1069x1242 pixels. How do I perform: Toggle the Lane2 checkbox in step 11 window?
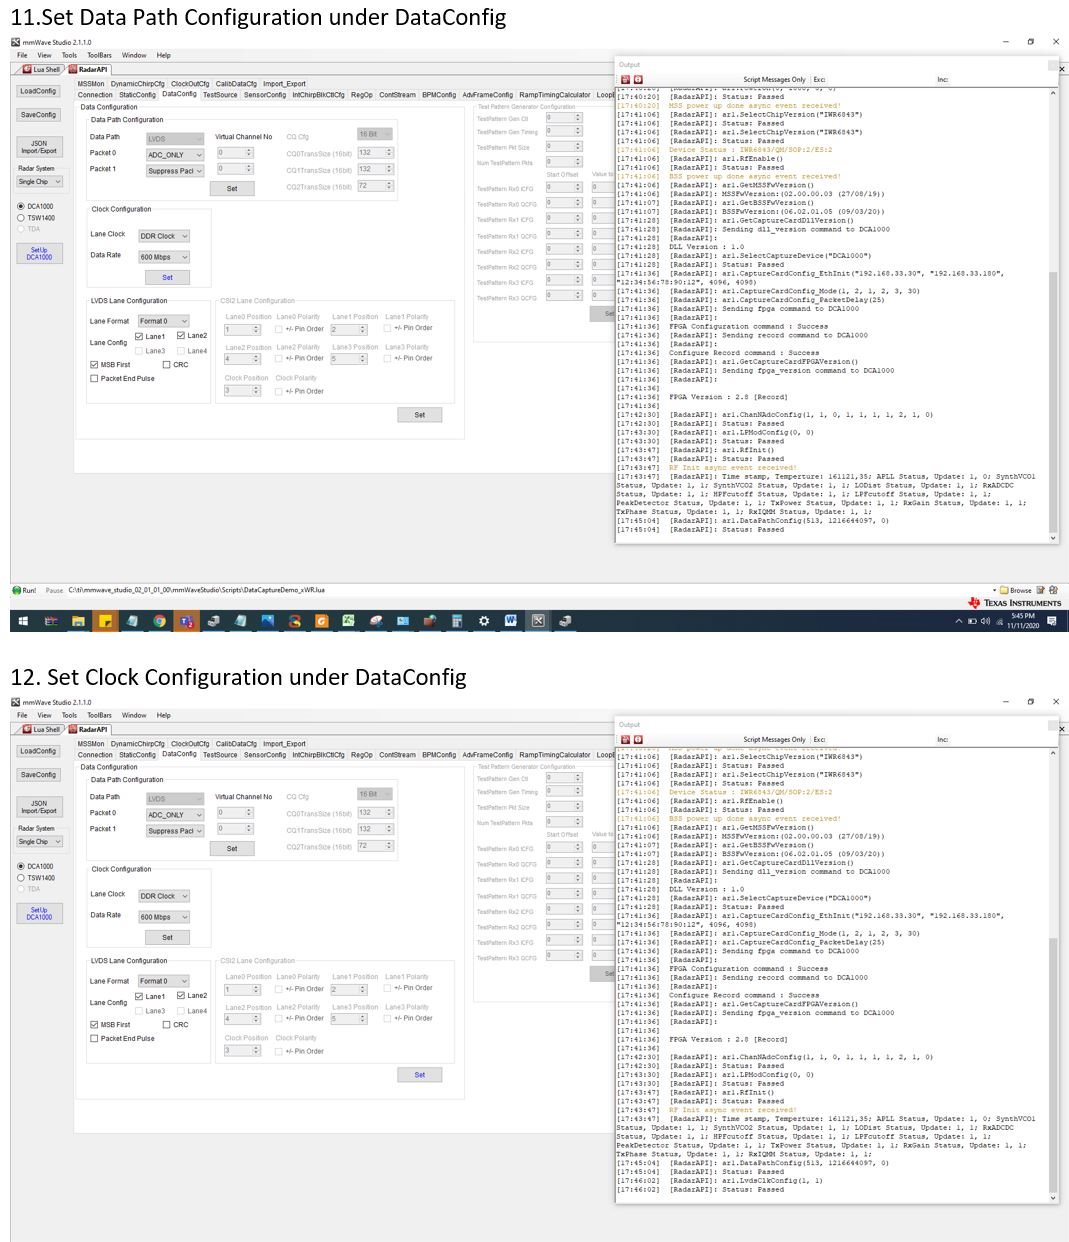point(181,335)
